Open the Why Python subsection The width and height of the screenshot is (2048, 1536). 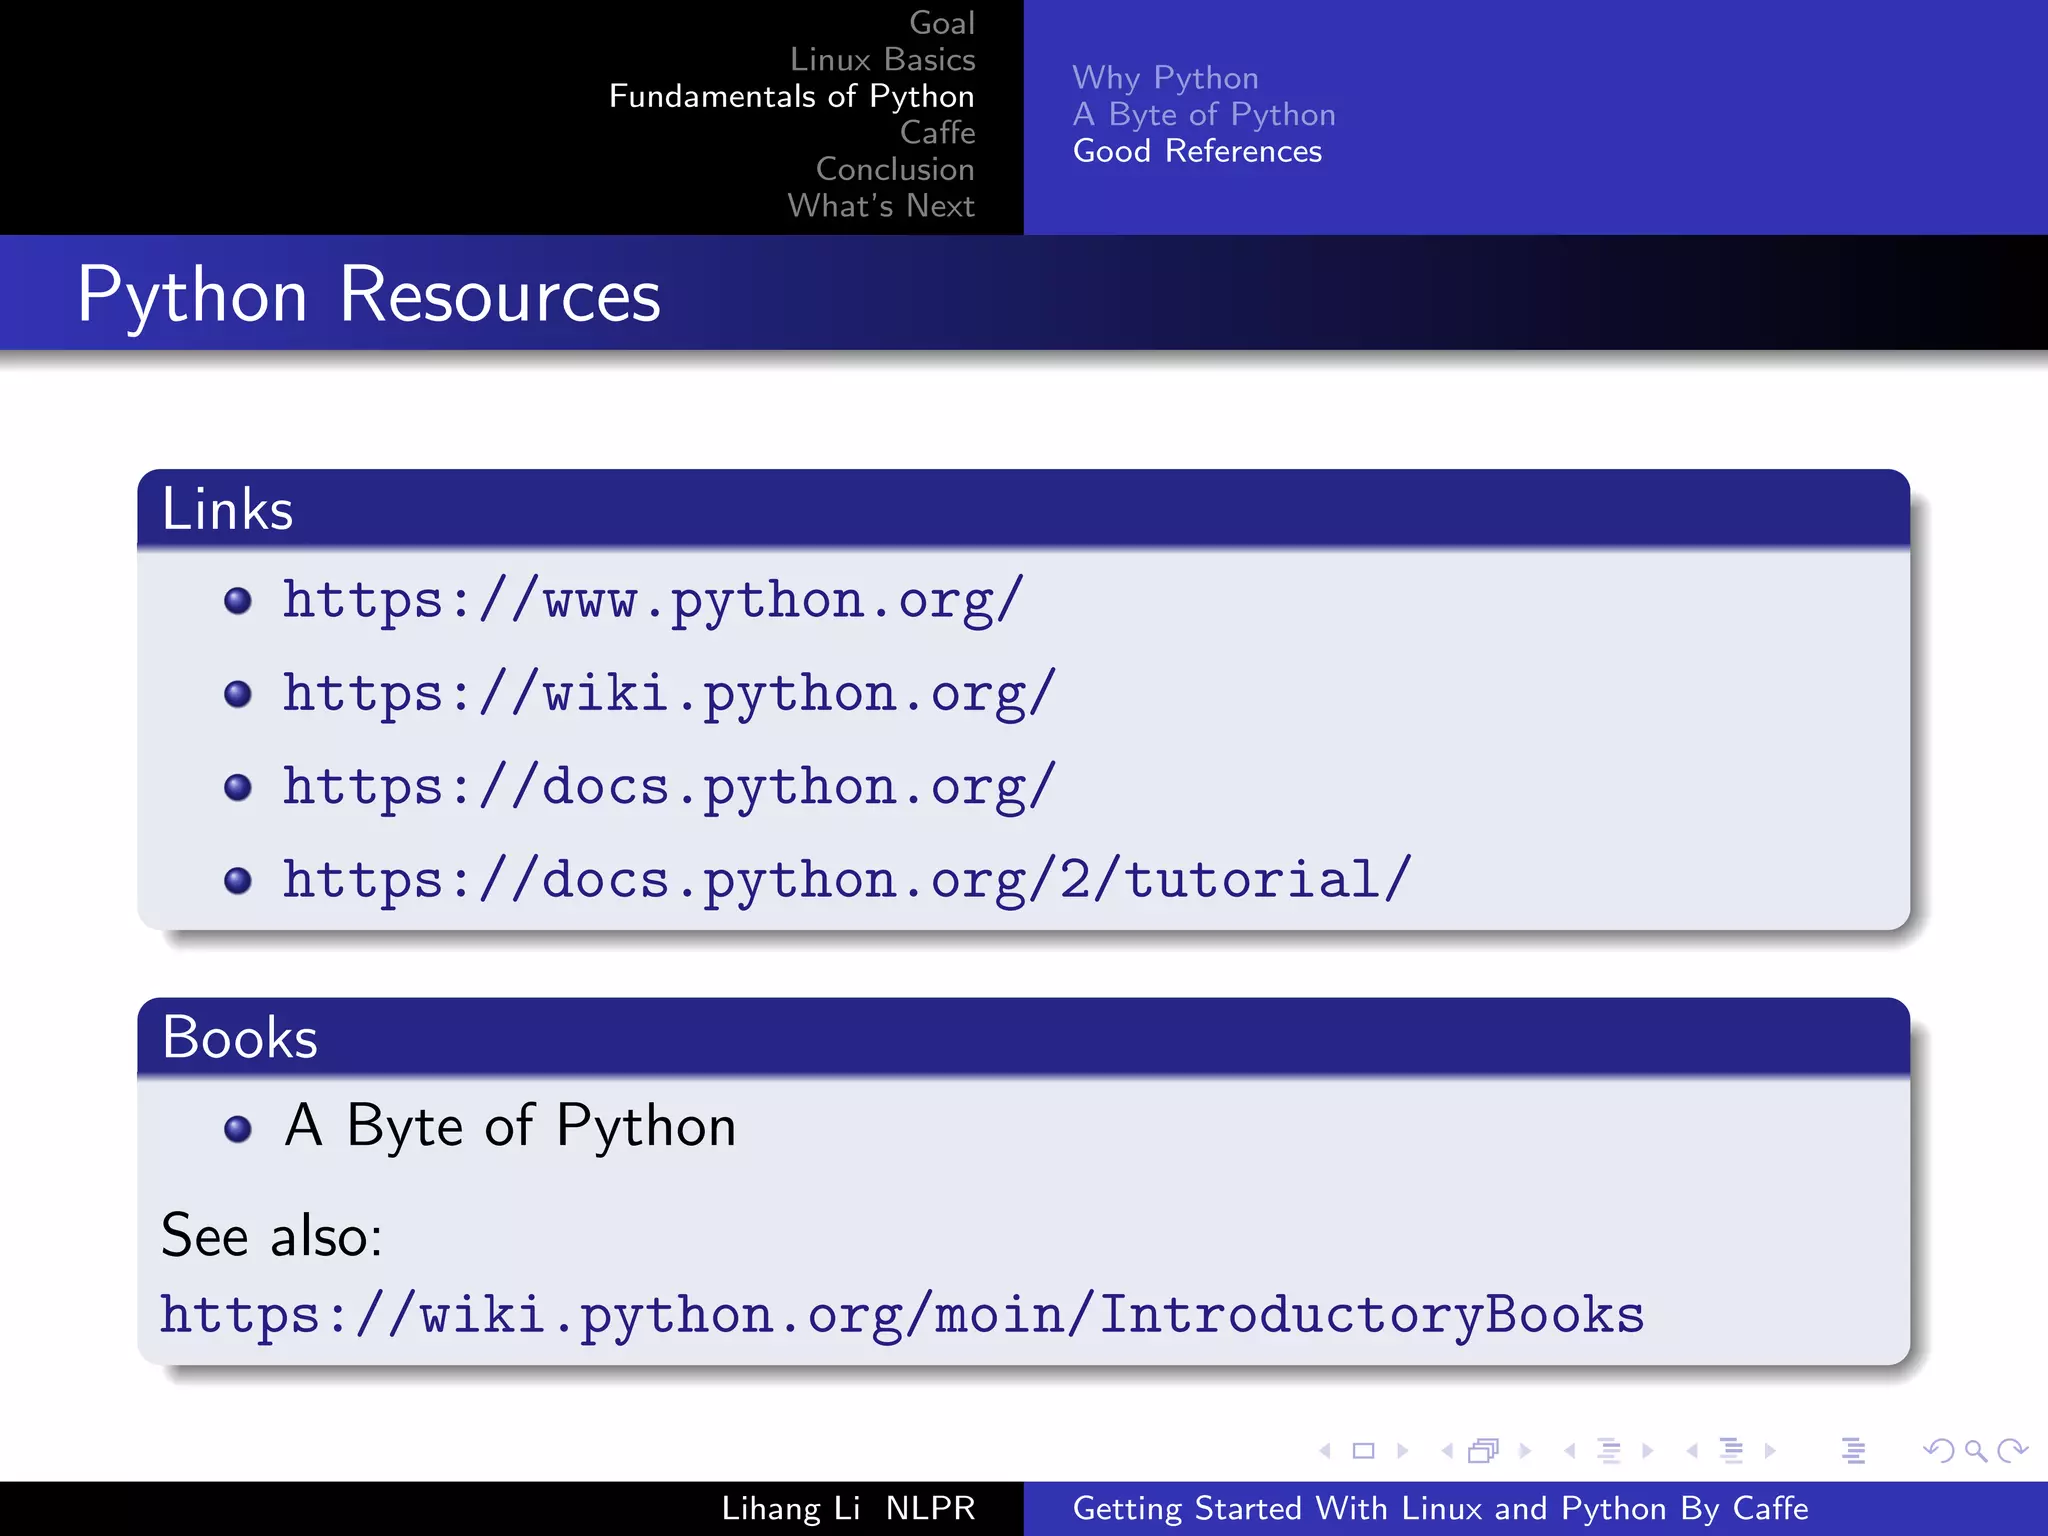[x=1166, y=78]
